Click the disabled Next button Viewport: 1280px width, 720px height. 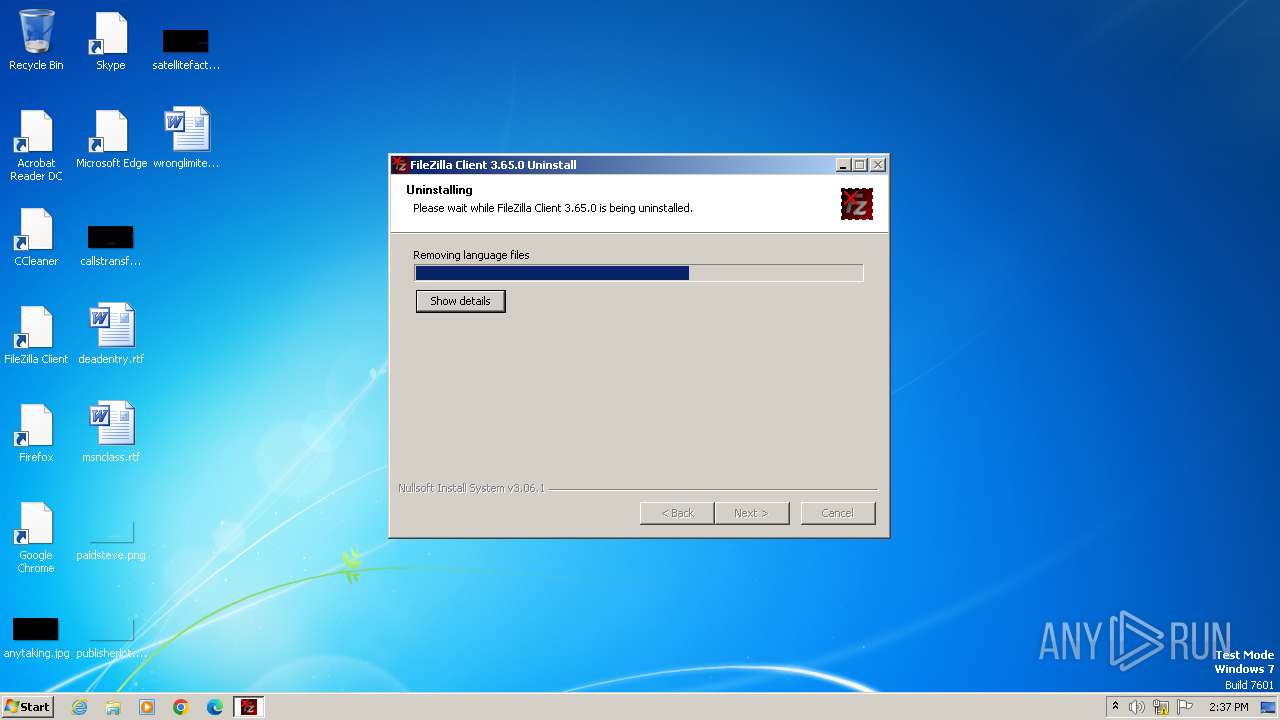pos(751,513)
